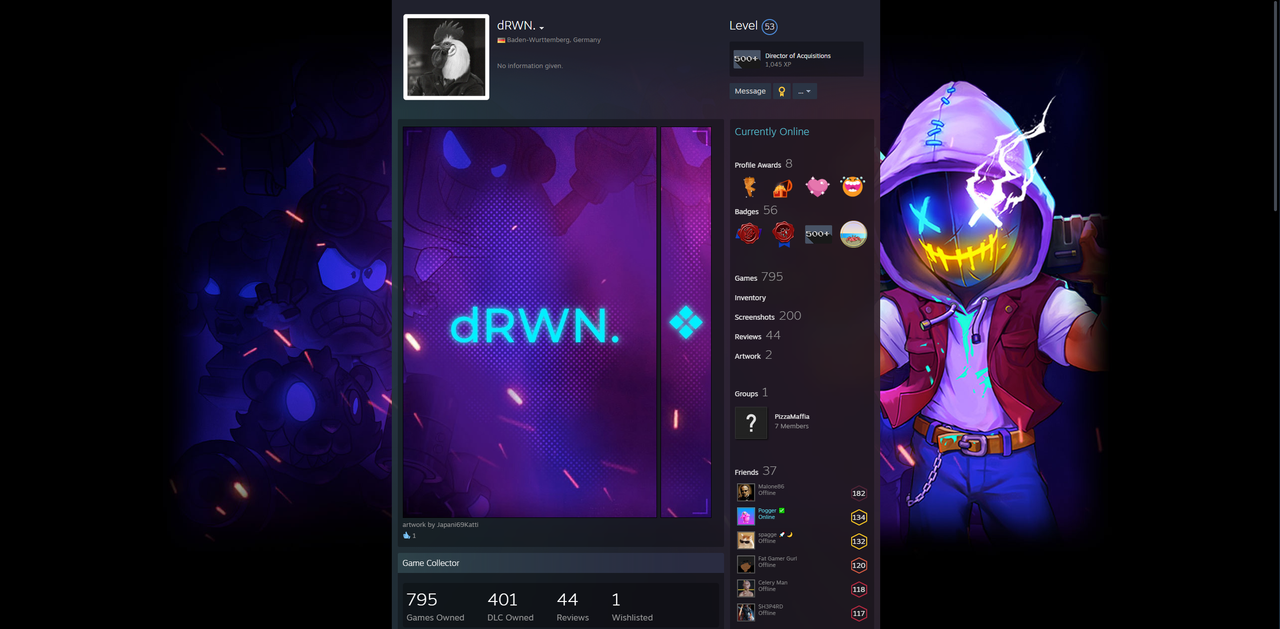Click the level 117 hexagon next to SH3P4RD
1280x629 pixels.
coord(858,613)
